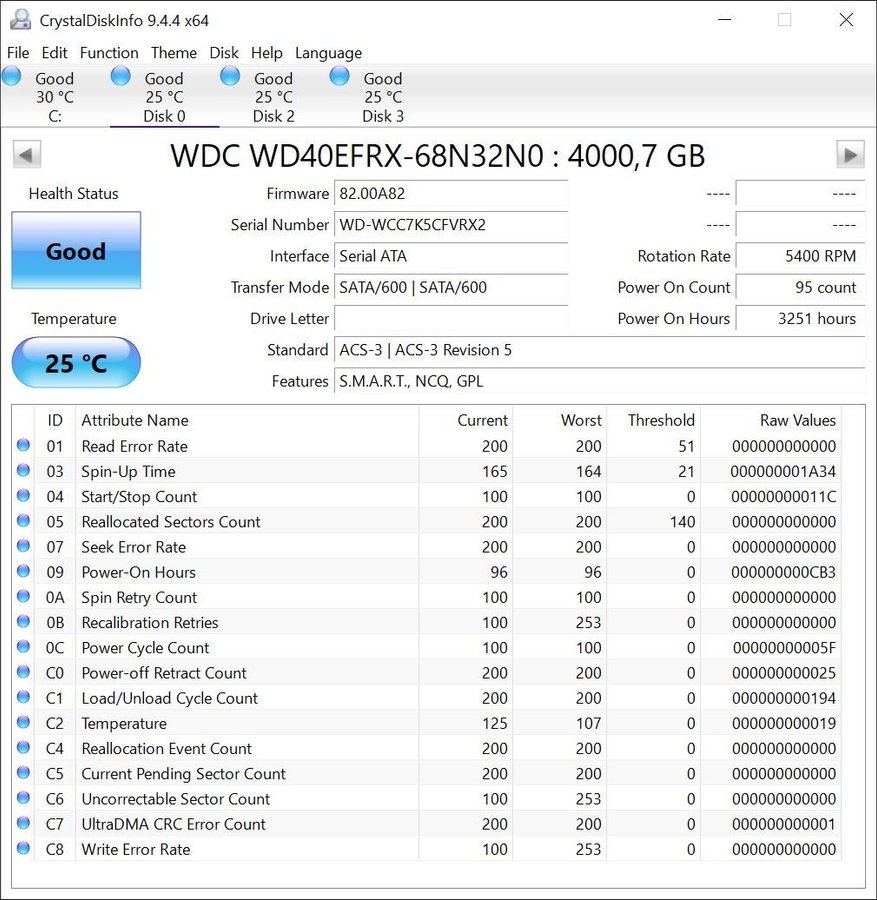Select the Disk 3 drive tab
877x900 pixels.
pyautogui.click(x=383, y=116)
